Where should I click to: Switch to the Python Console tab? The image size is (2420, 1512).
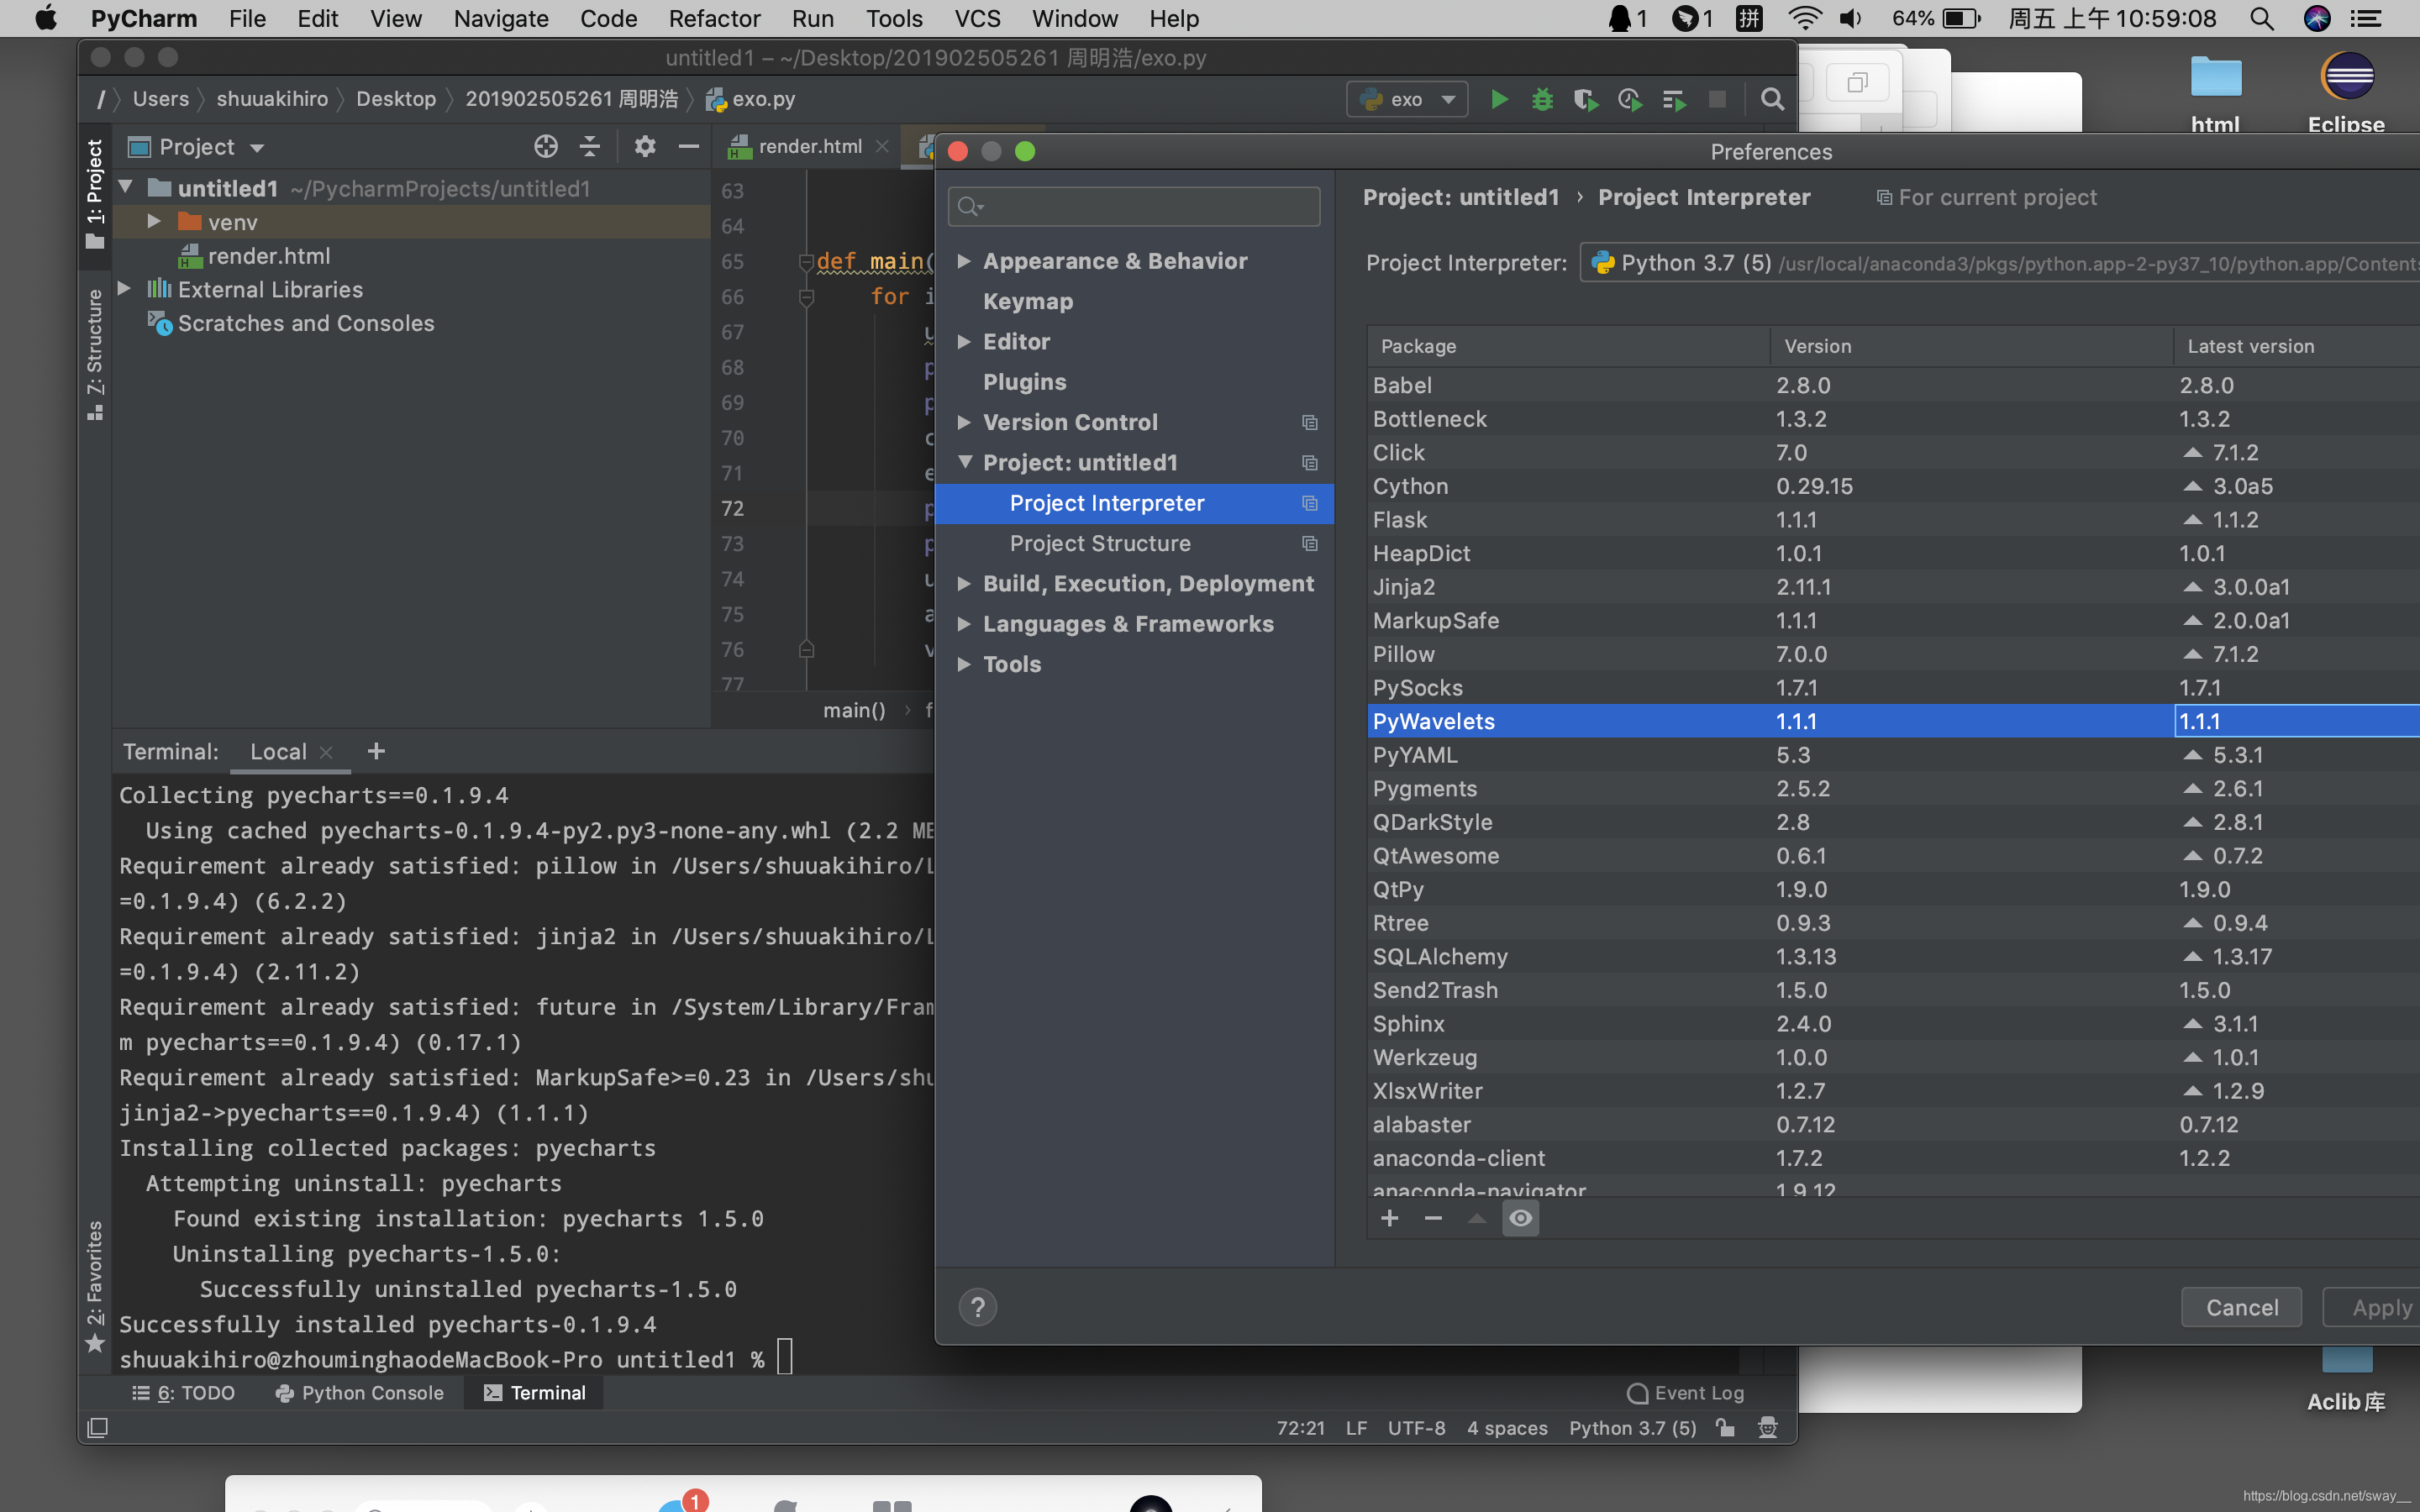click(360, 1393)
